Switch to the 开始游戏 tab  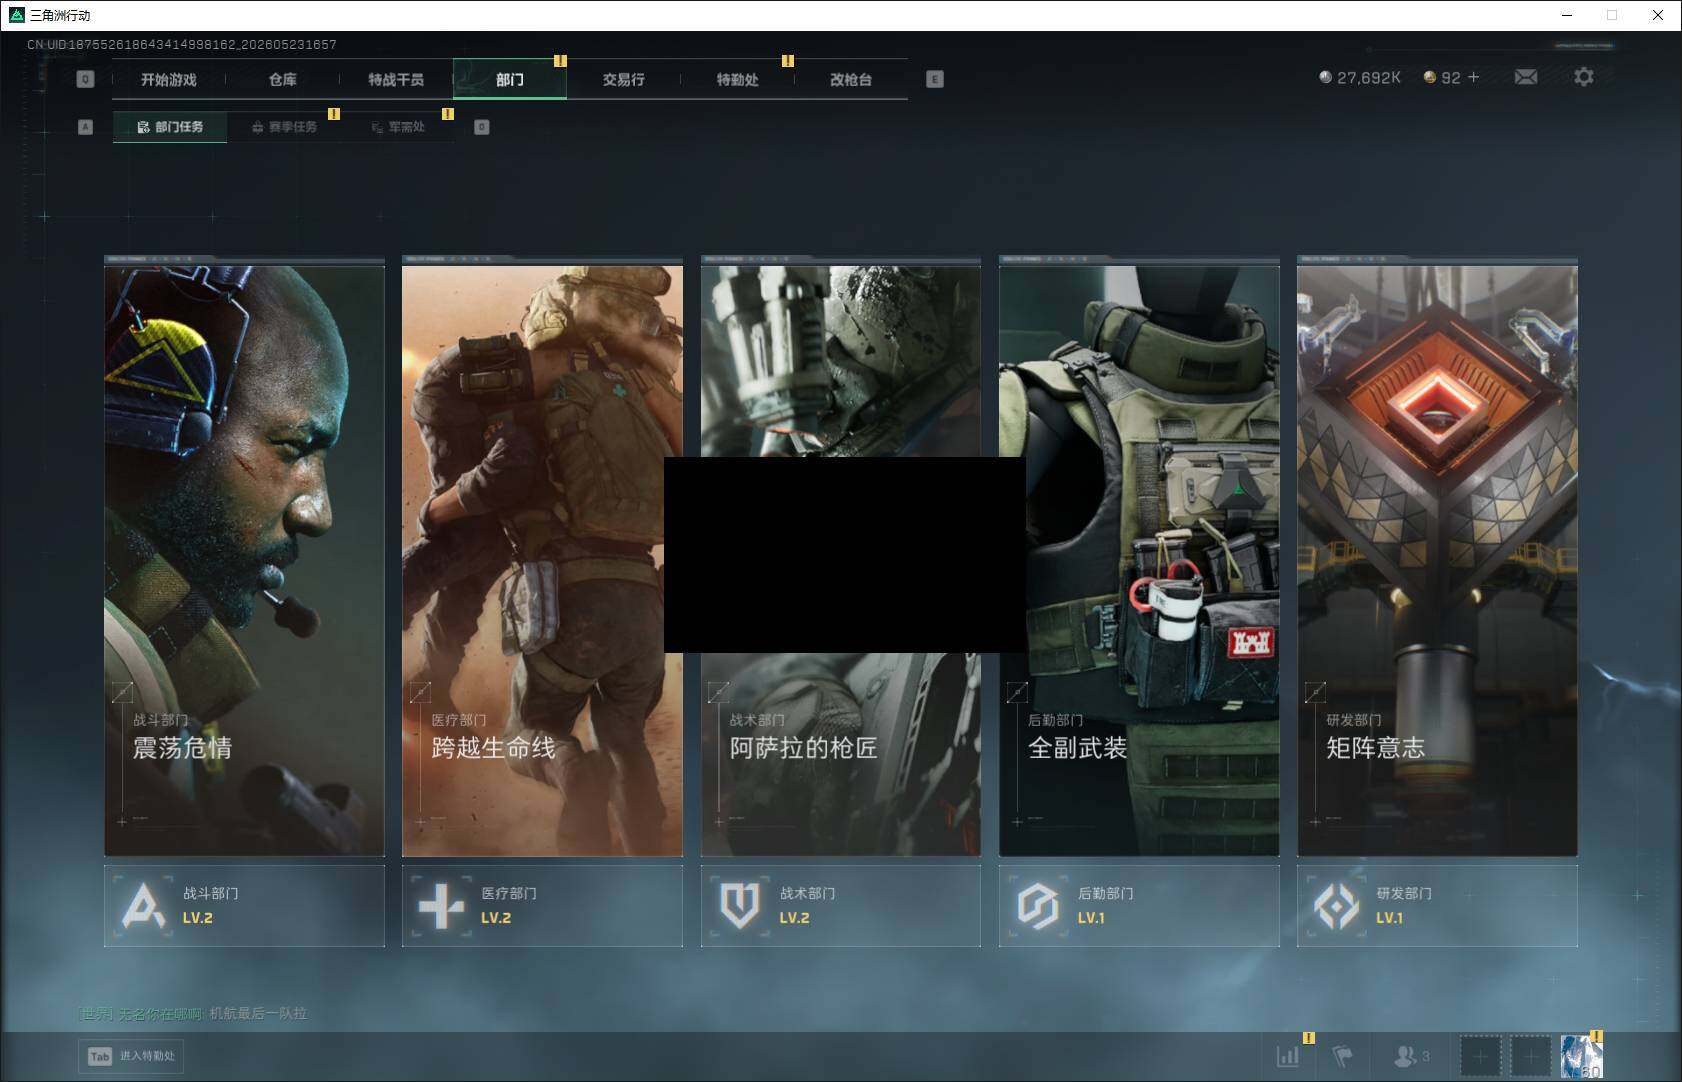click(169, 79)
